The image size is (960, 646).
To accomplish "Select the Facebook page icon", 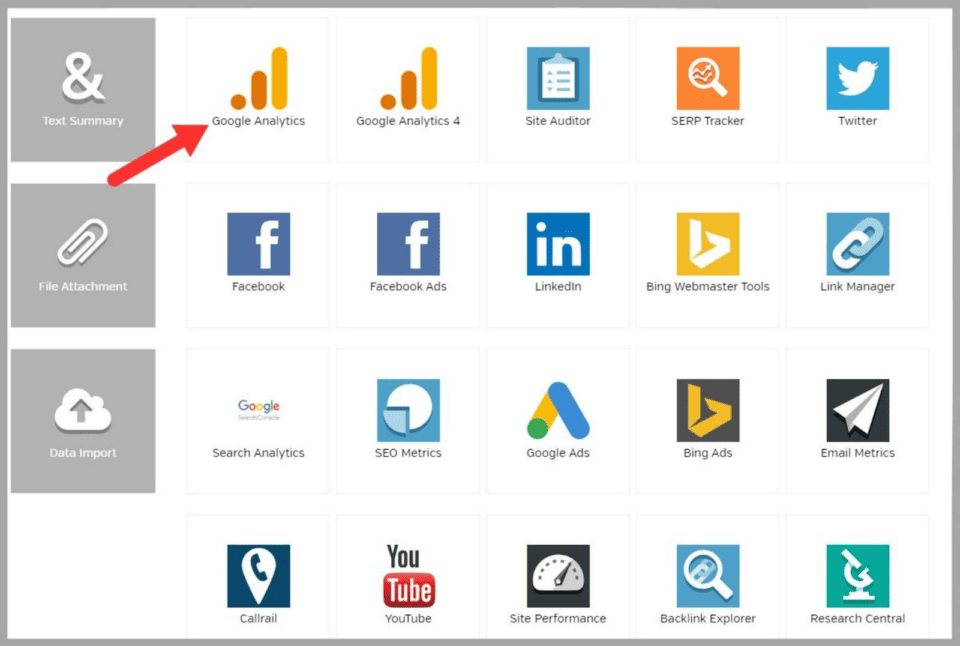I will click(258, 244).
